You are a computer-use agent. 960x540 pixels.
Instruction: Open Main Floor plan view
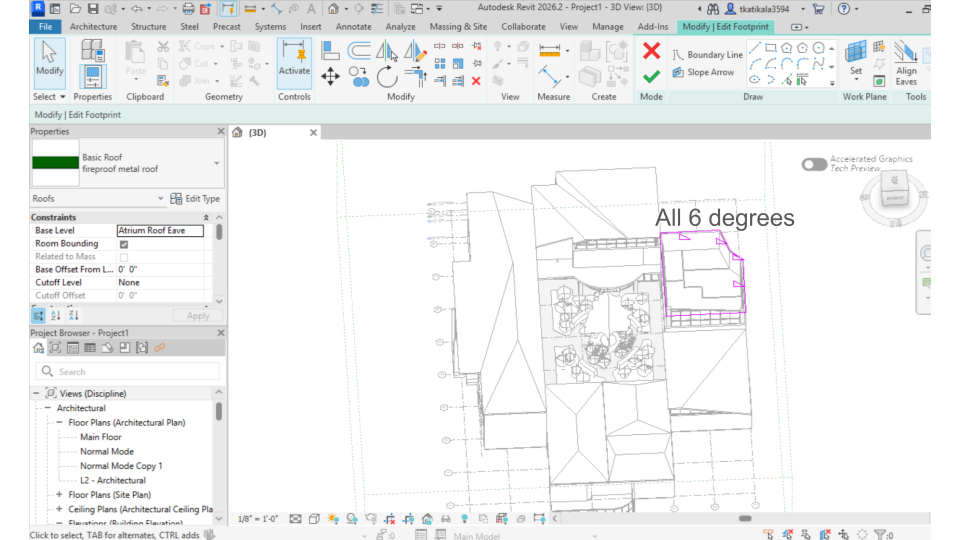coord(100,437)
